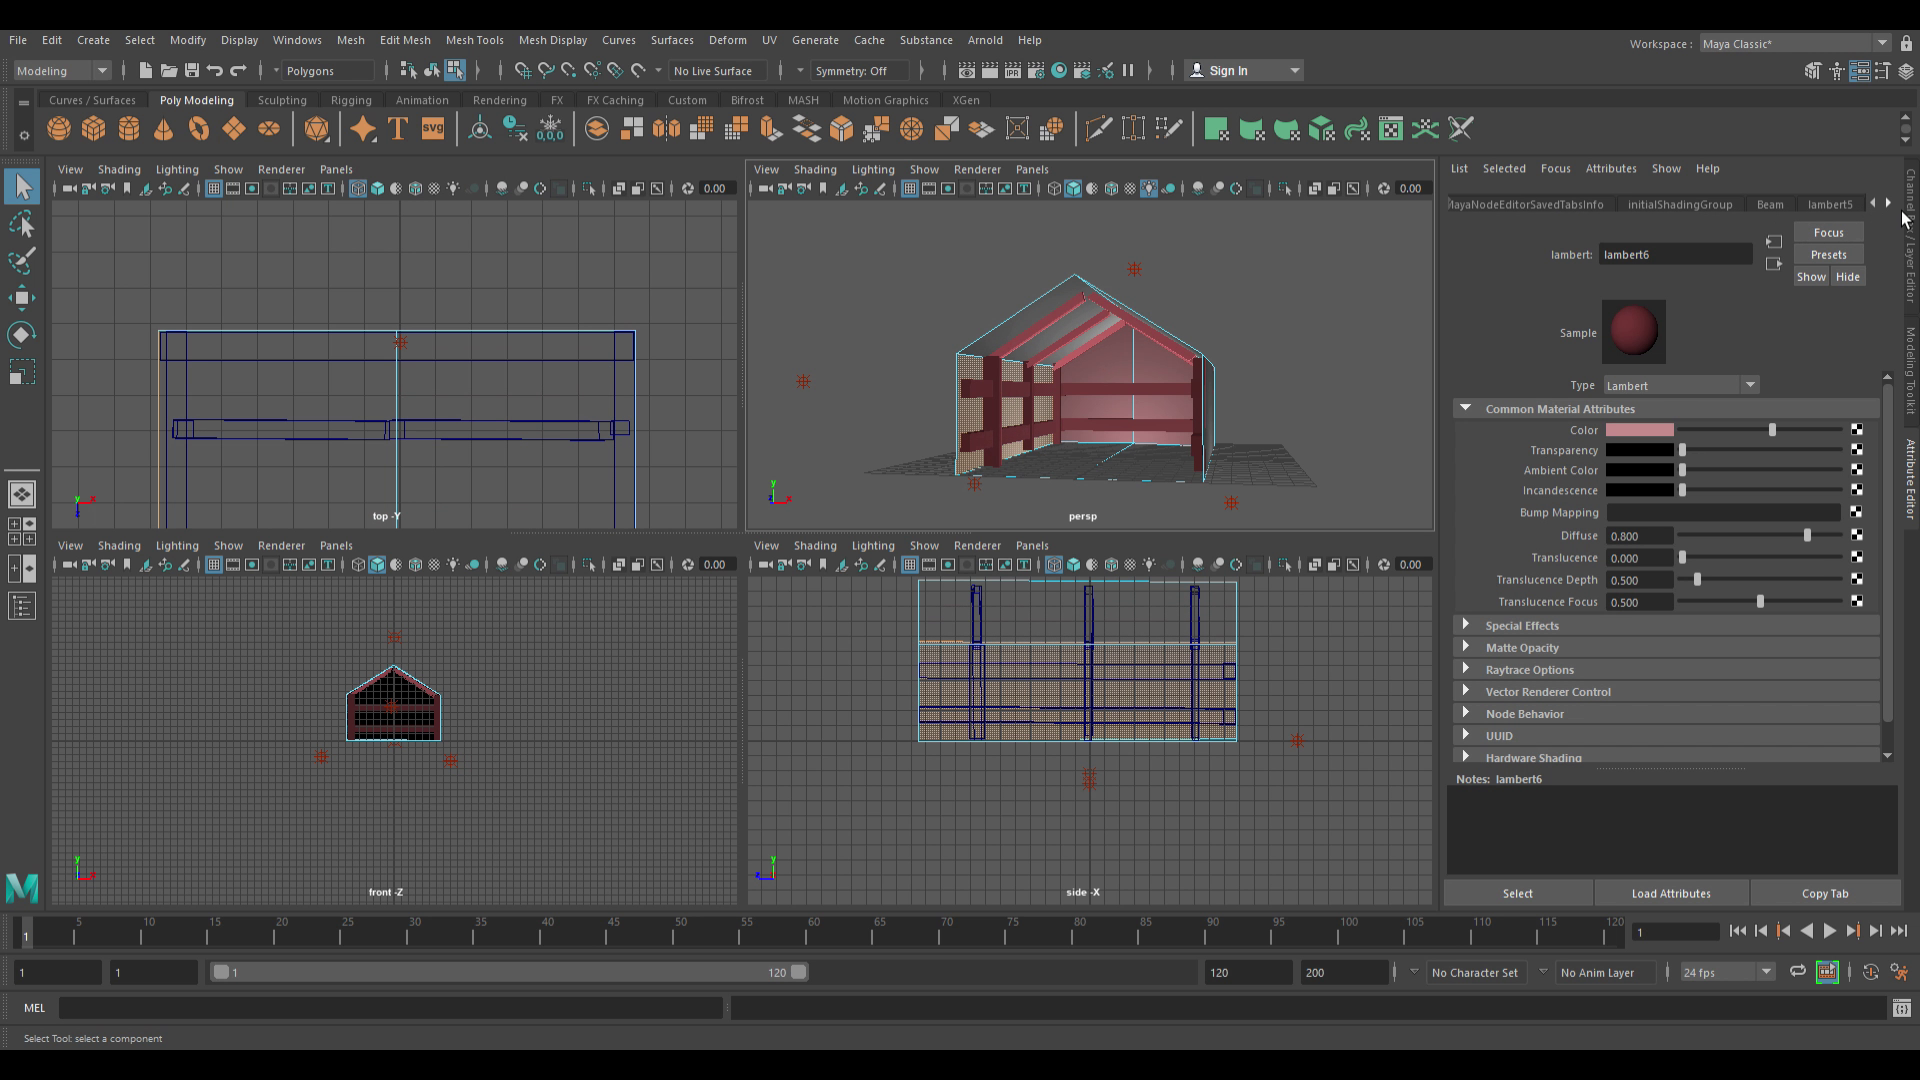Click the polygon sphere shelf icon
1920x1080 pixels.
pyautogui.click(x=59, y=129)
